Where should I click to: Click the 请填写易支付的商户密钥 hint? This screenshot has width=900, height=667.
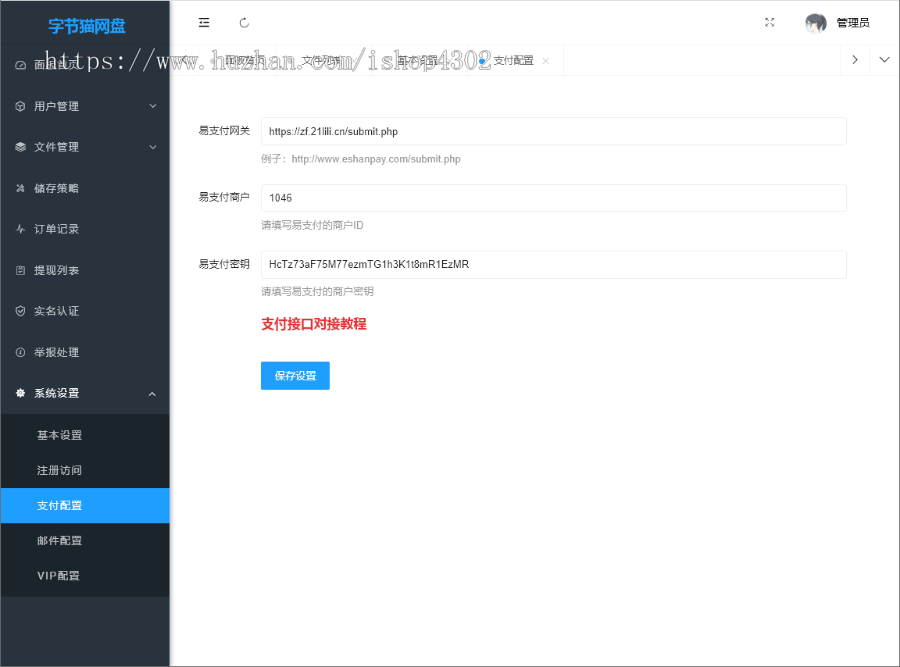pos(317,292)
